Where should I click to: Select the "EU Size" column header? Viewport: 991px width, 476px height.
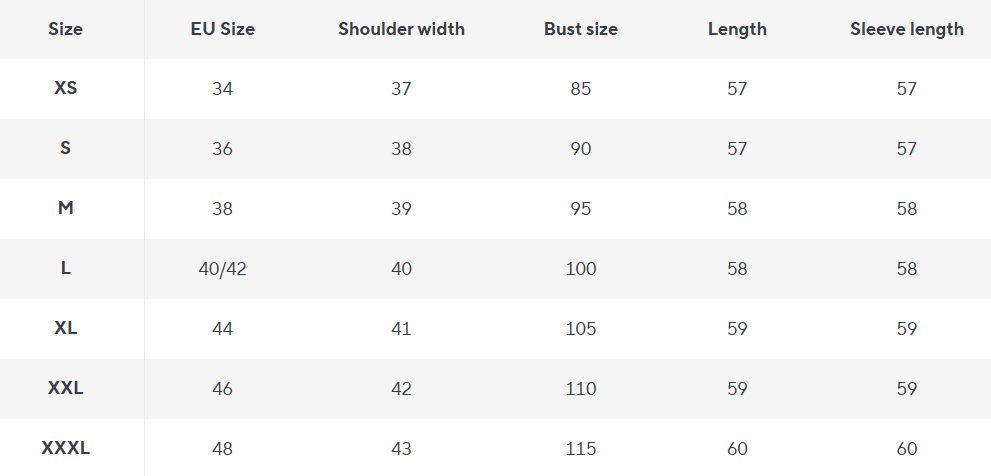[222, 29]
